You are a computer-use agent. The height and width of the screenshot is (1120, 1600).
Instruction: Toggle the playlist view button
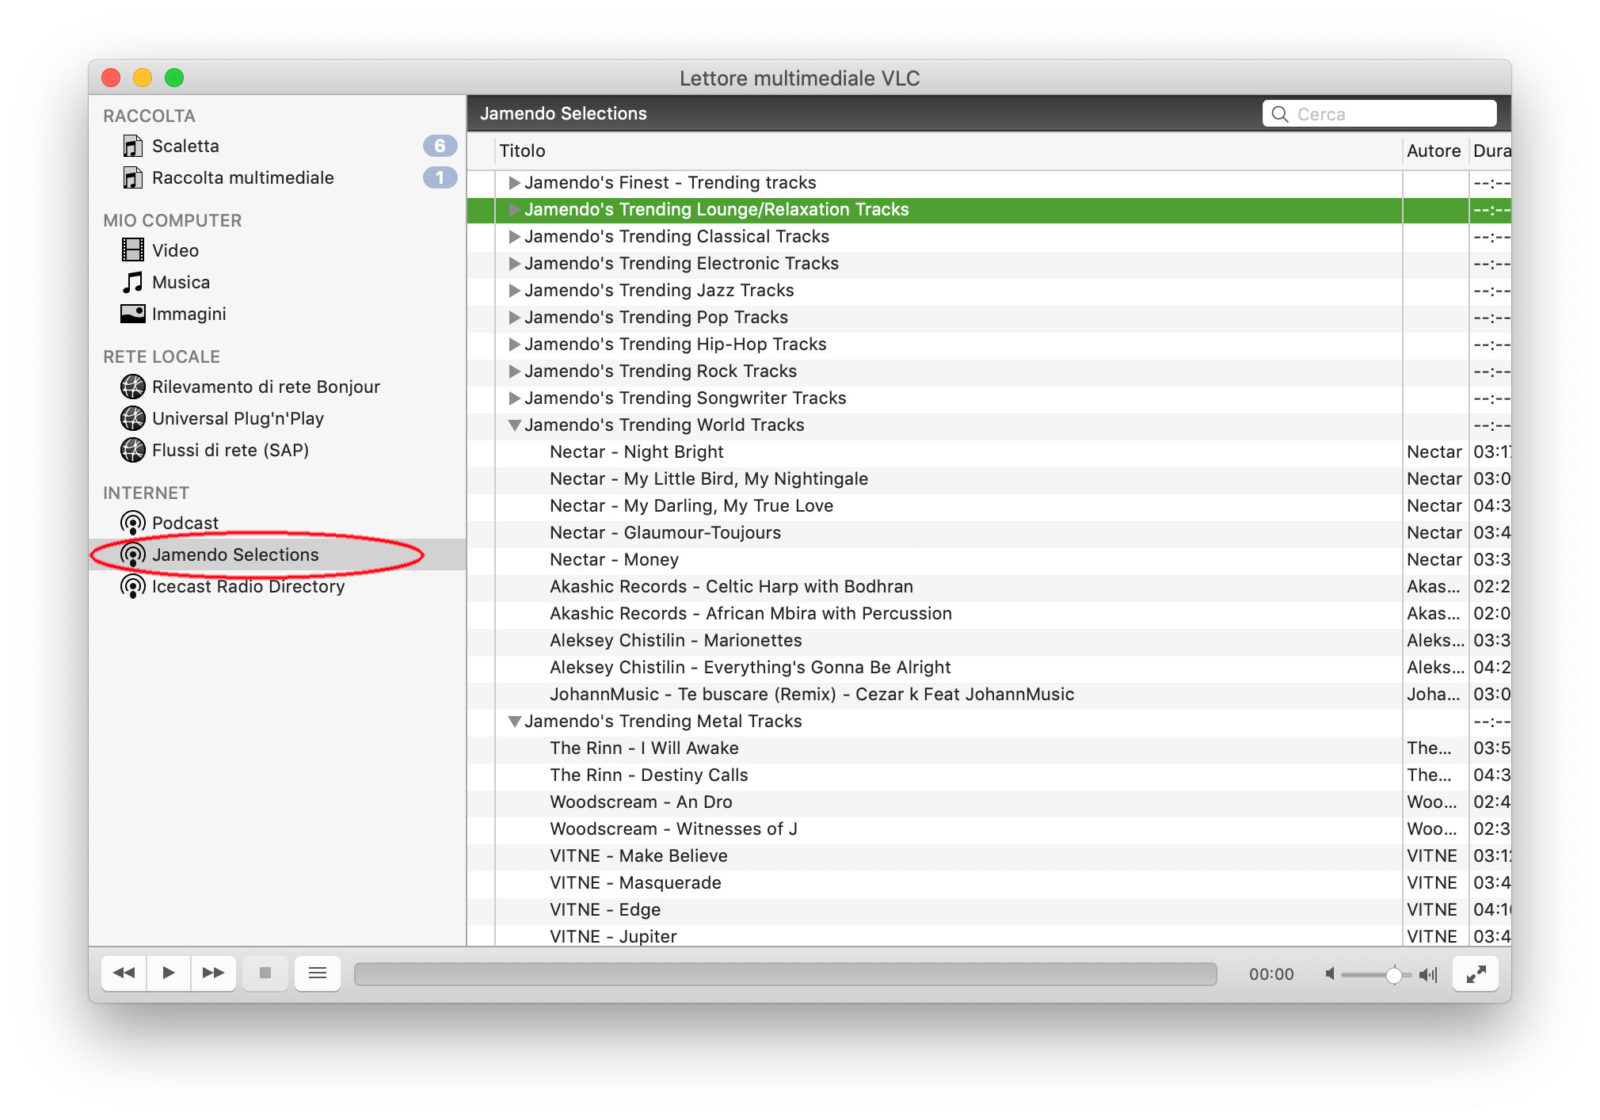click(317, 973)
